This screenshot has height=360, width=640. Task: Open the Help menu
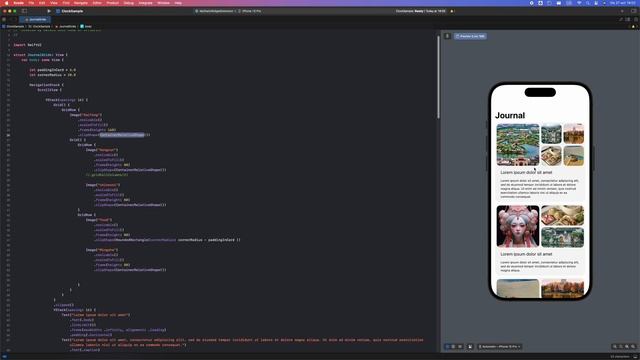click(x=178, y=3)
